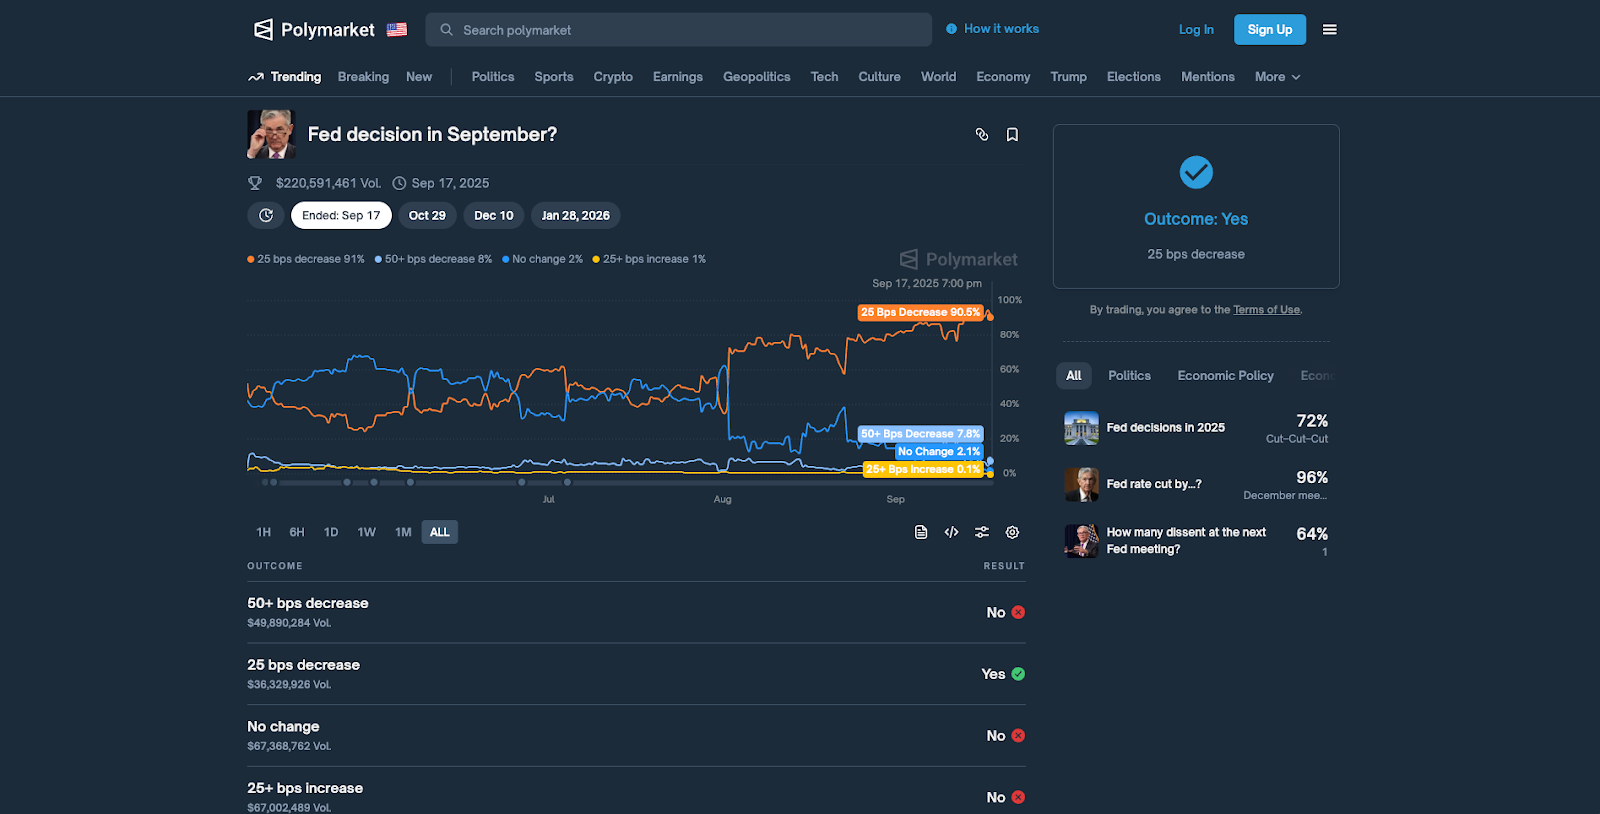This screenshot has width=1600, height=814.
Task: Filter related markets by Economic Policy
Action: tap(1226, 376)
